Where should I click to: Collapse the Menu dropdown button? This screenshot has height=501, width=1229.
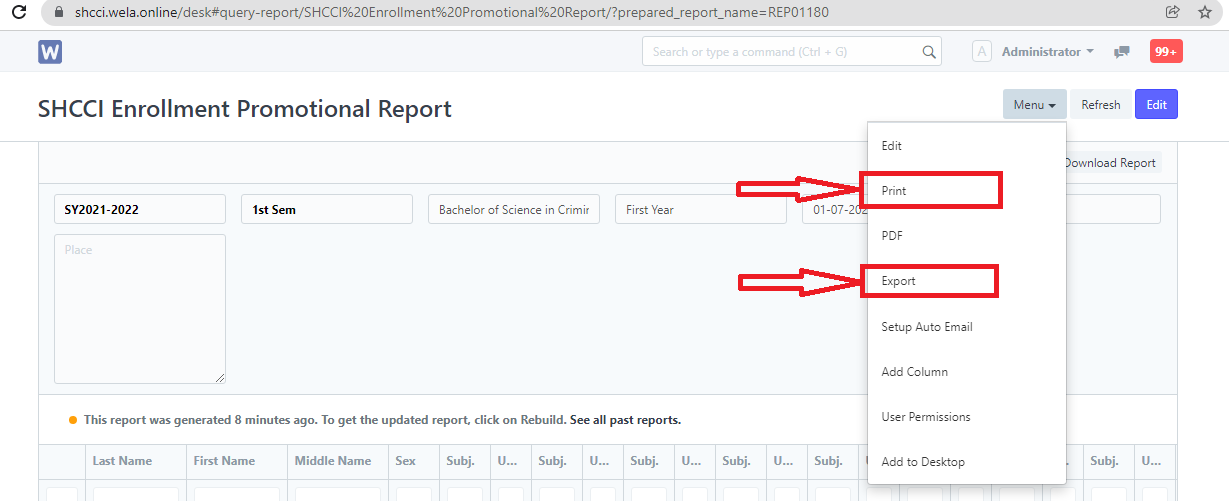[x=1034, y=105]
